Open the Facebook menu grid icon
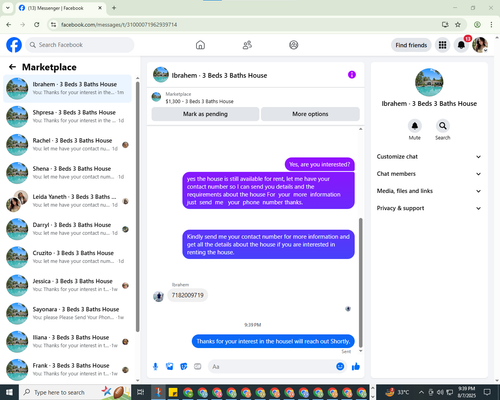Screen dimensions: 500x400 click(x=442, y=45)
